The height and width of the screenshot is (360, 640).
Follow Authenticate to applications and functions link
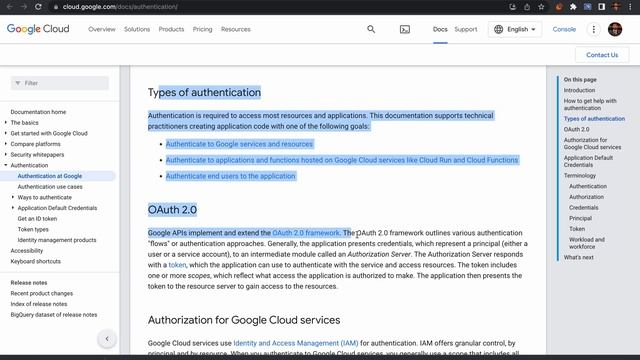342,160
